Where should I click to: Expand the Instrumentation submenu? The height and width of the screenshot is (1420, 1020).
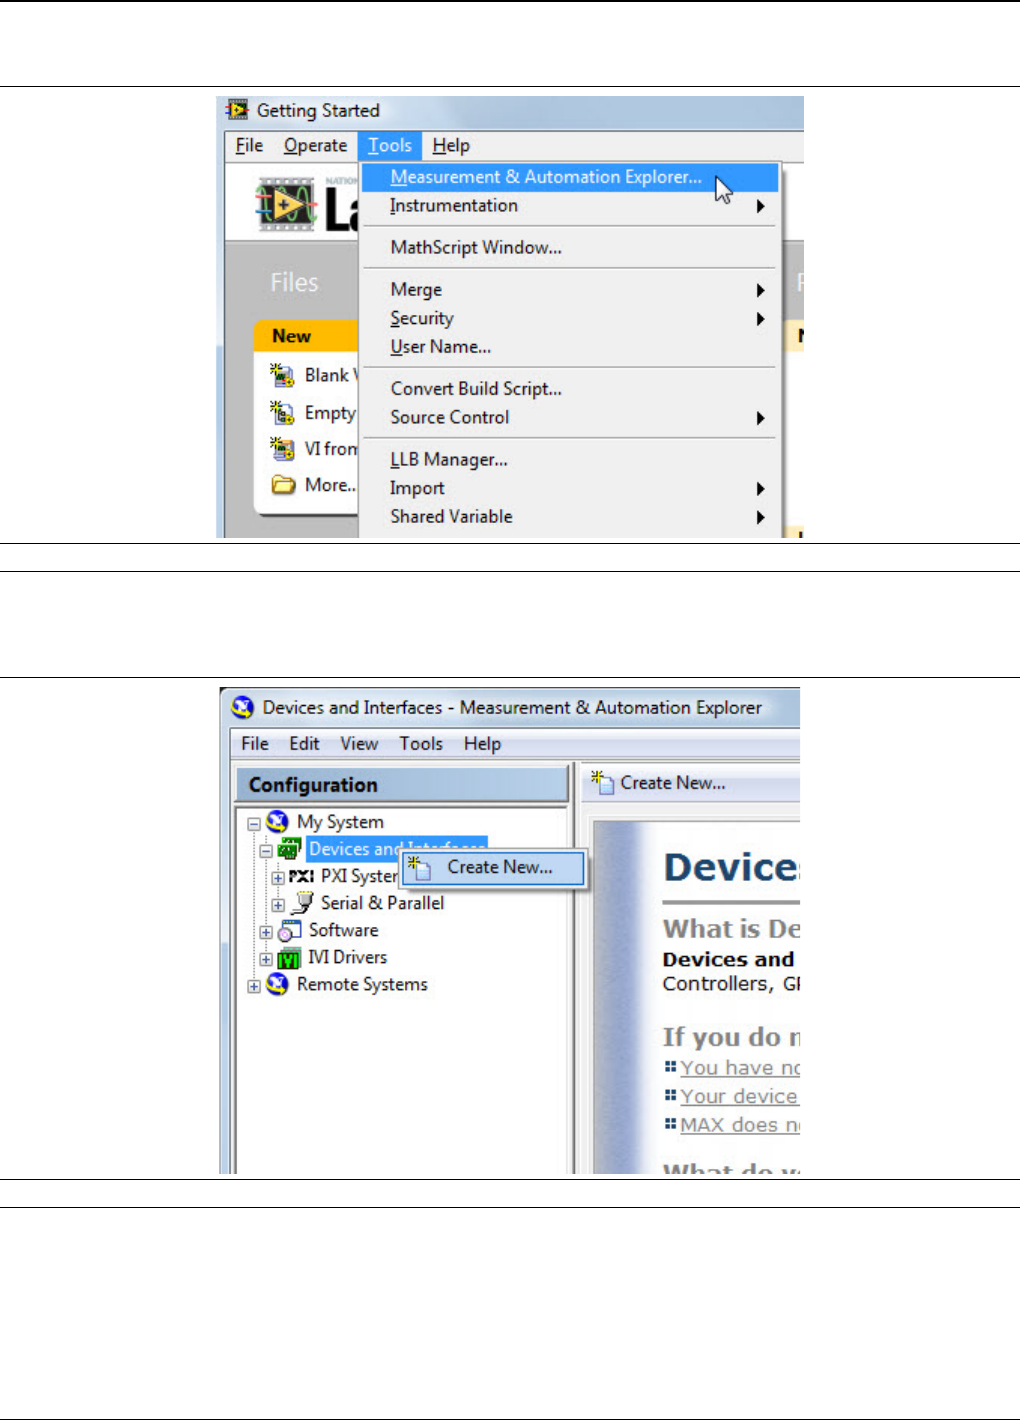point(569,206)
